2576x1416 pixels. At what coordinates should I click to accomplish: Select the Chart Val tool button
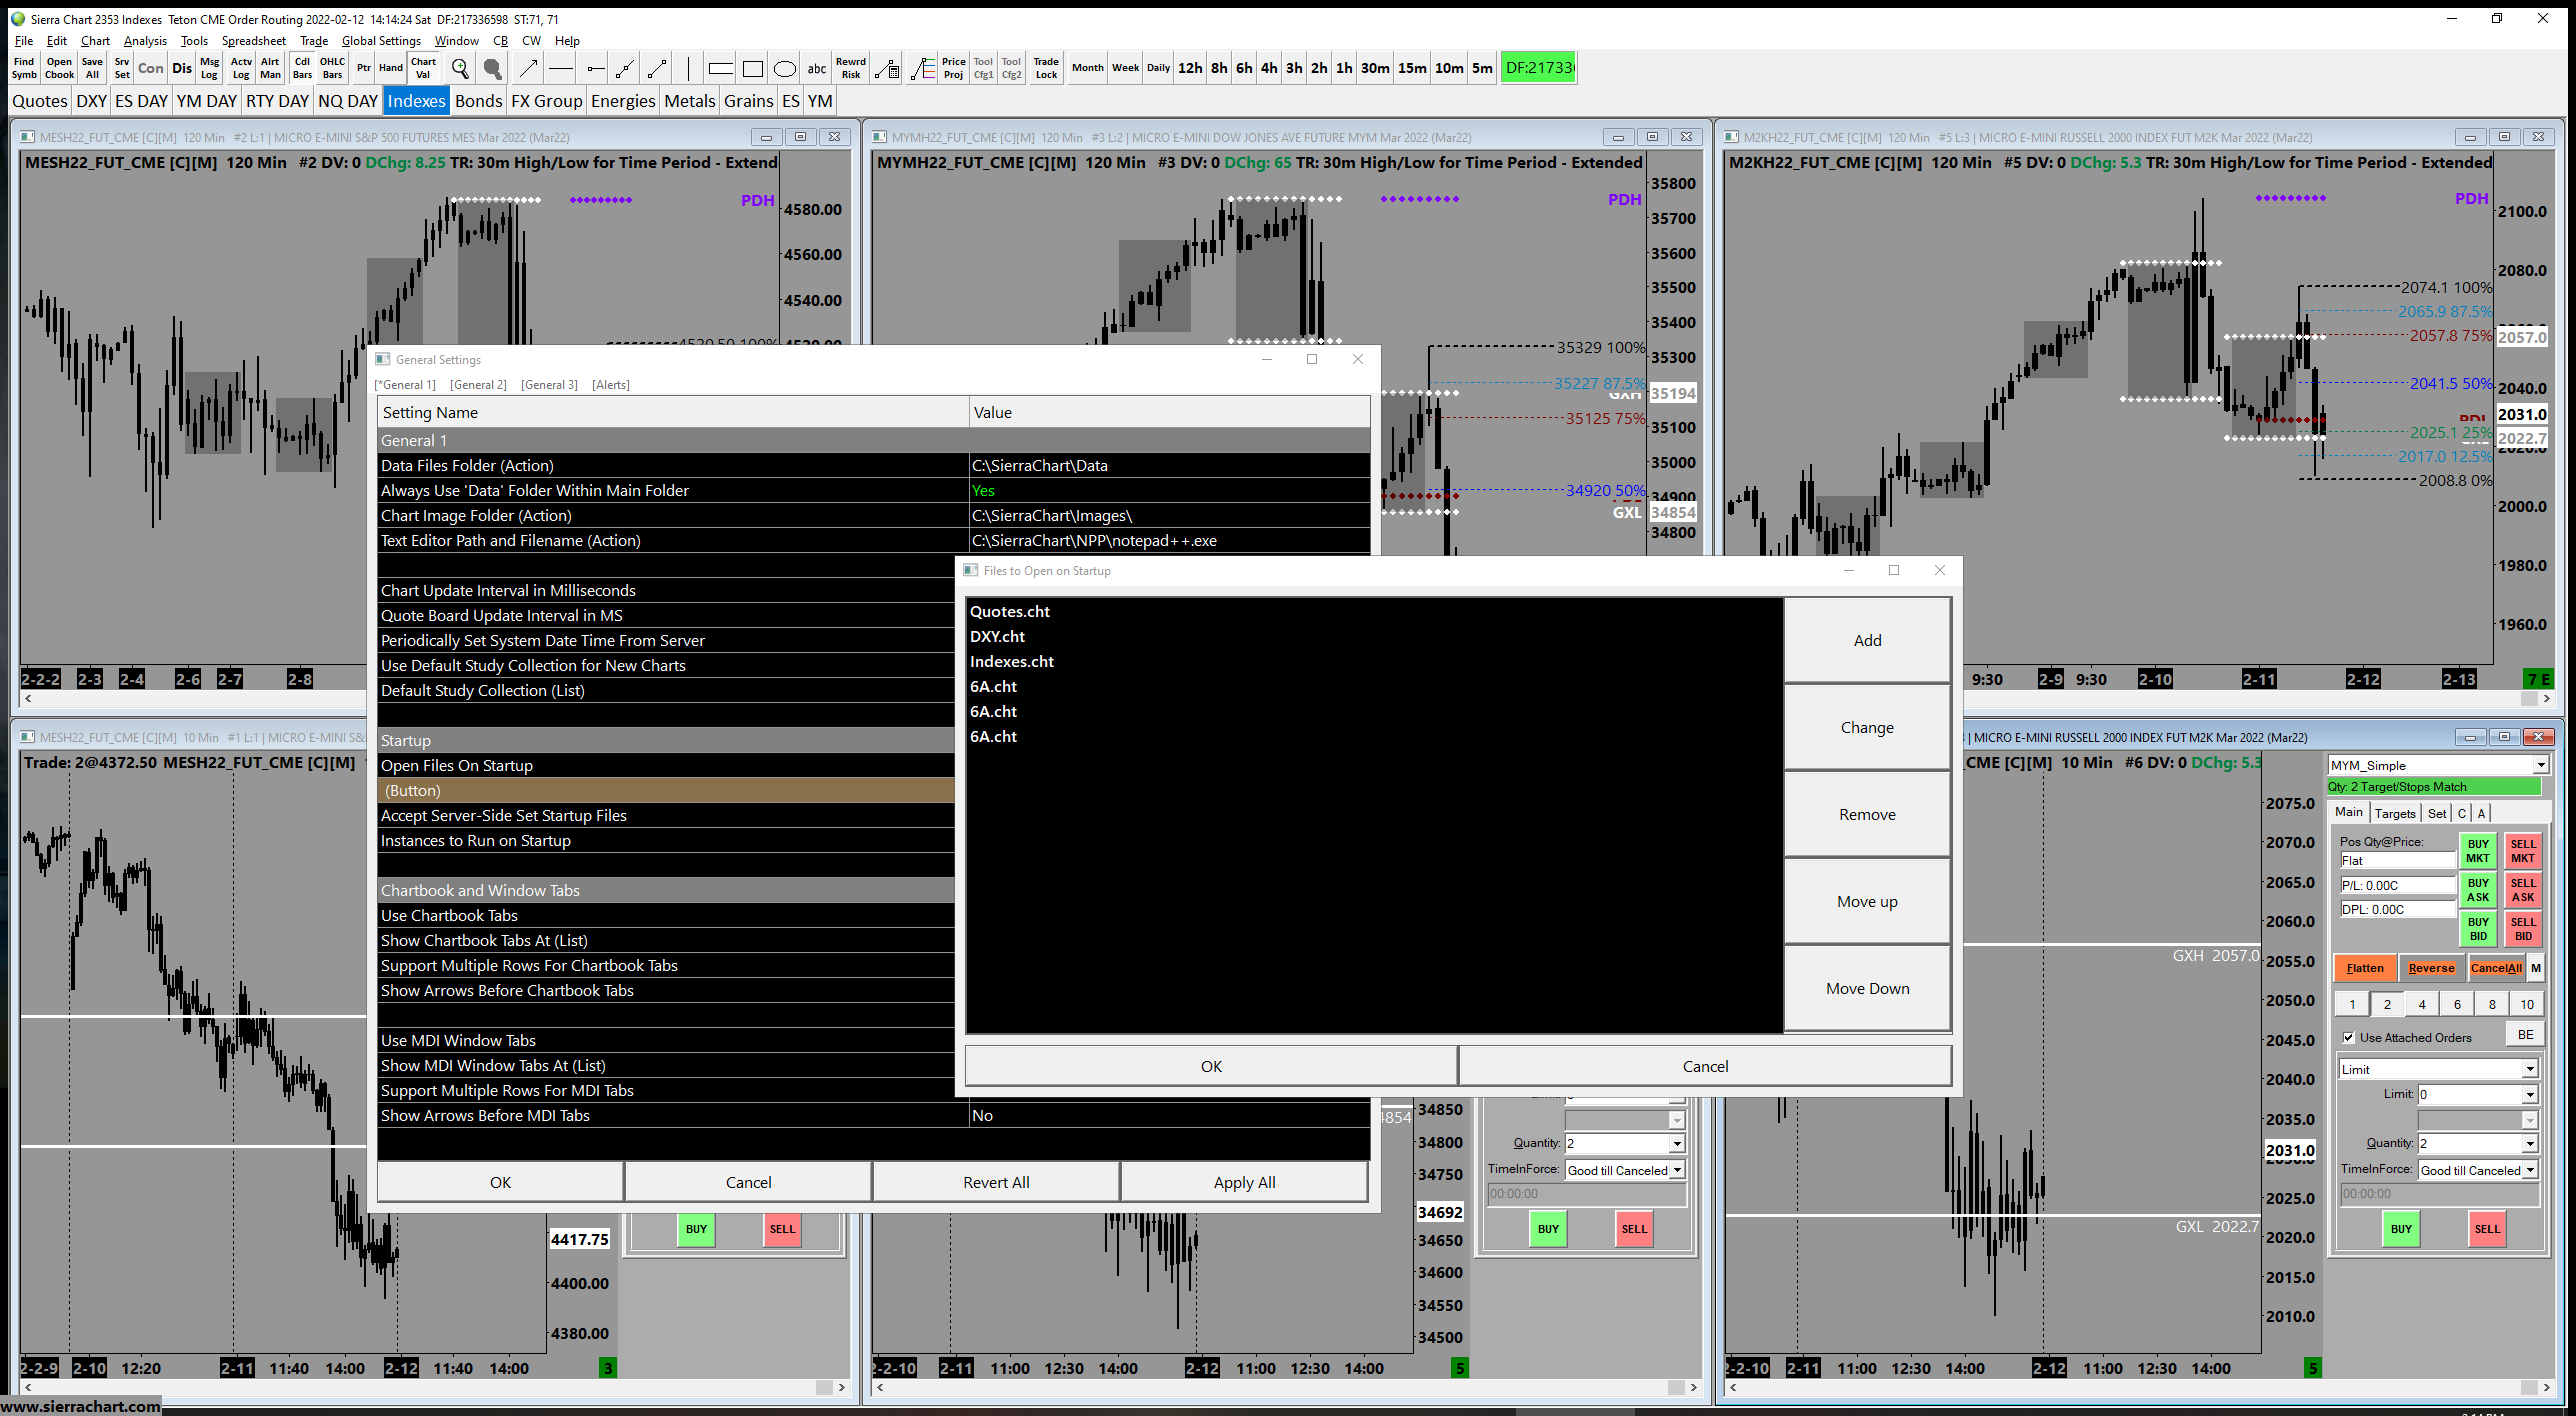click(423, 68)
